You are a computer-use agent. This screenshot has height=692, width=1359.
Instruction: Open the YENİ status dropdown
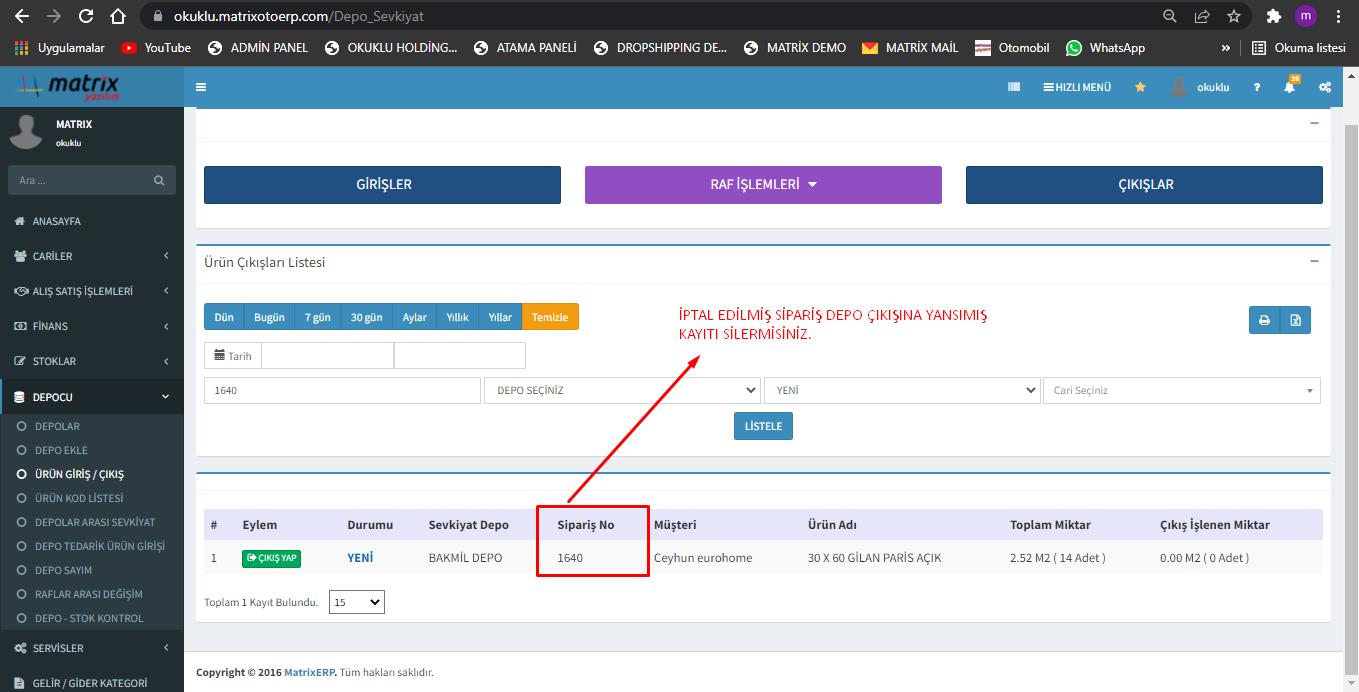(x=901, y=390)
